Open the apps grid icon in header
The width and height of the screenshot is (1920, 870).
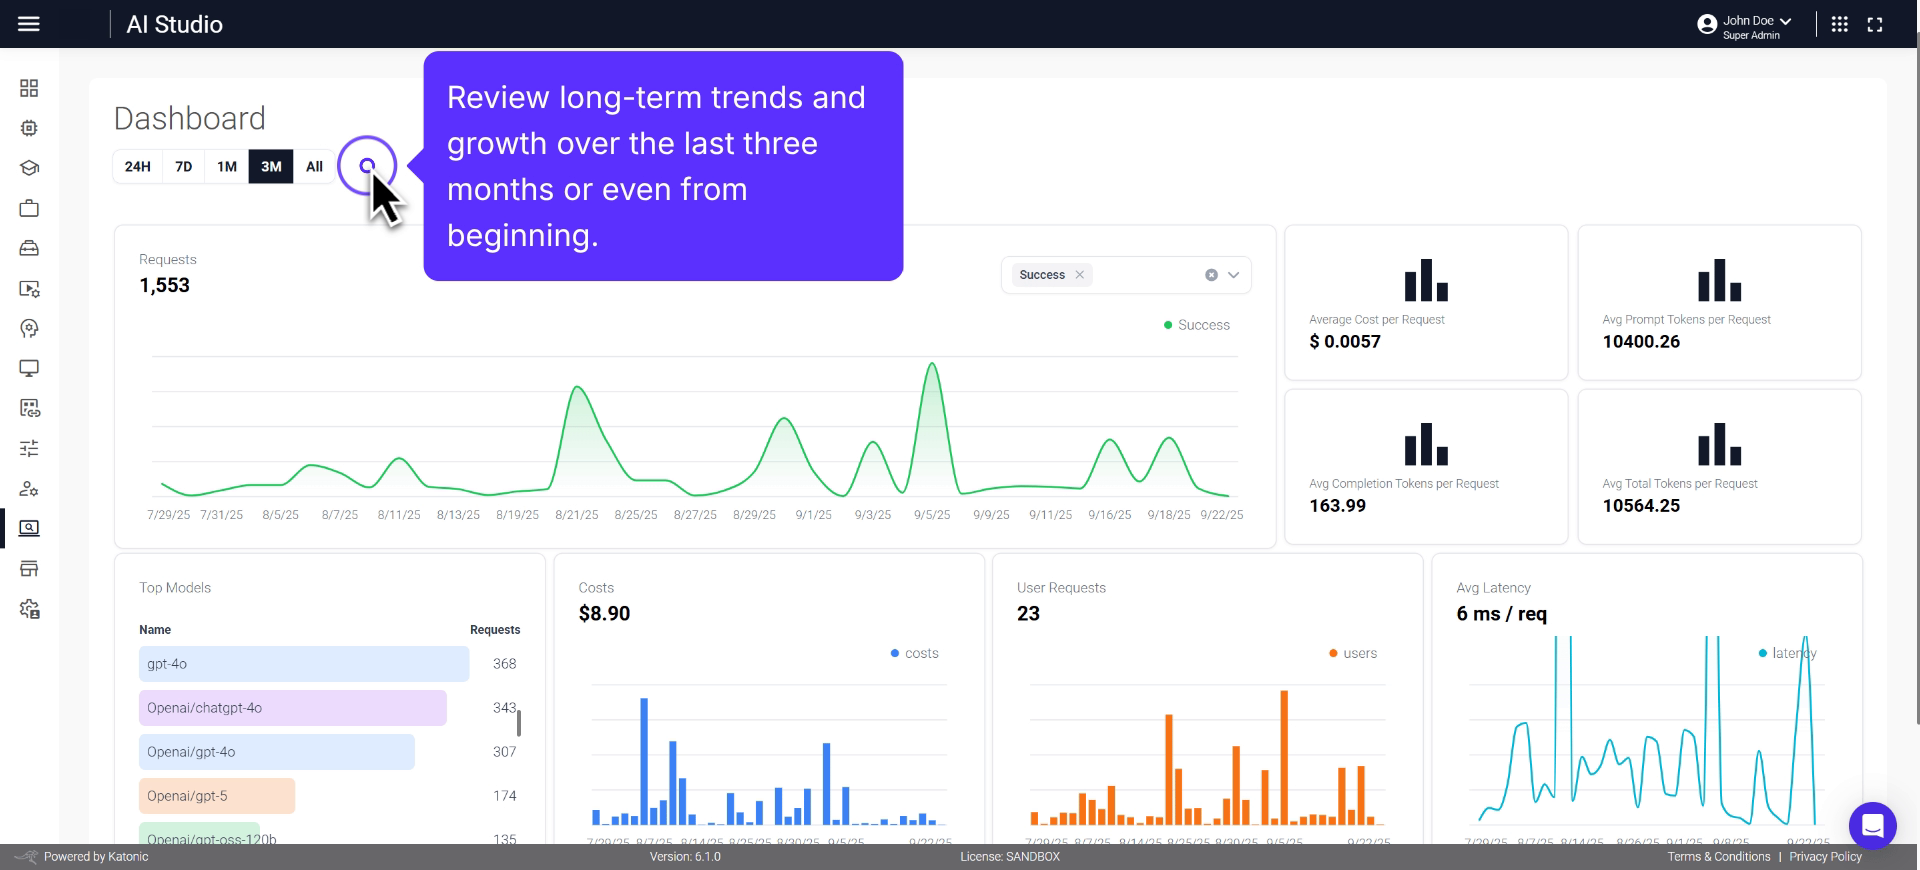click(1839, 24)
